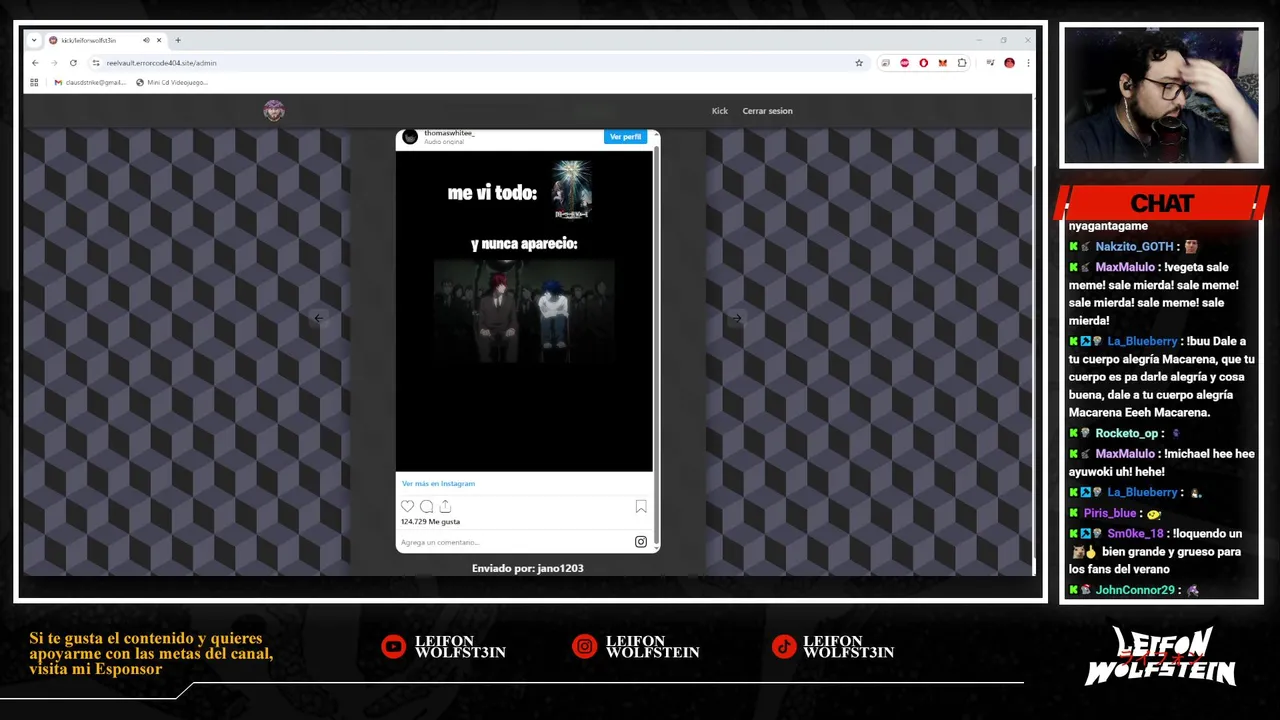Click Sm0ke_18 username in chat
The image size is (1280, 720).
click(x=1135, y=534)
